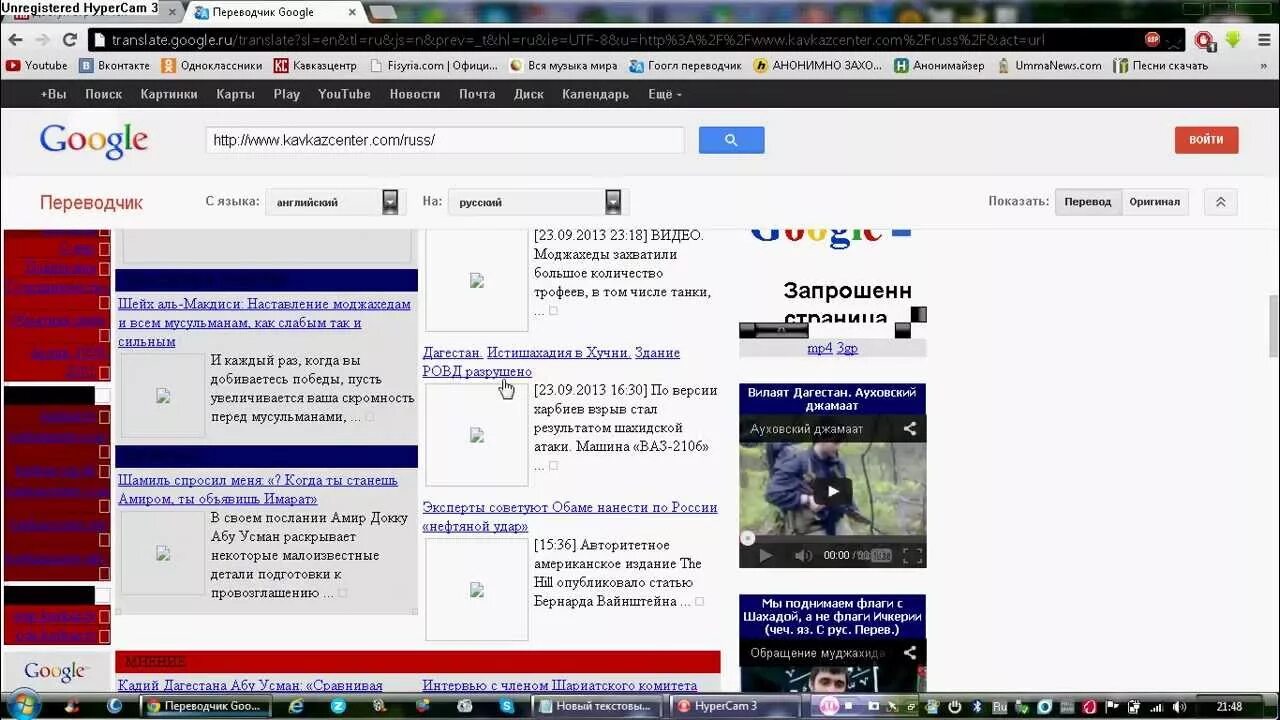This screenshot has height=720, width=1280.
Task: Open Новости in Google bar
Action: (x=415, y=94)
